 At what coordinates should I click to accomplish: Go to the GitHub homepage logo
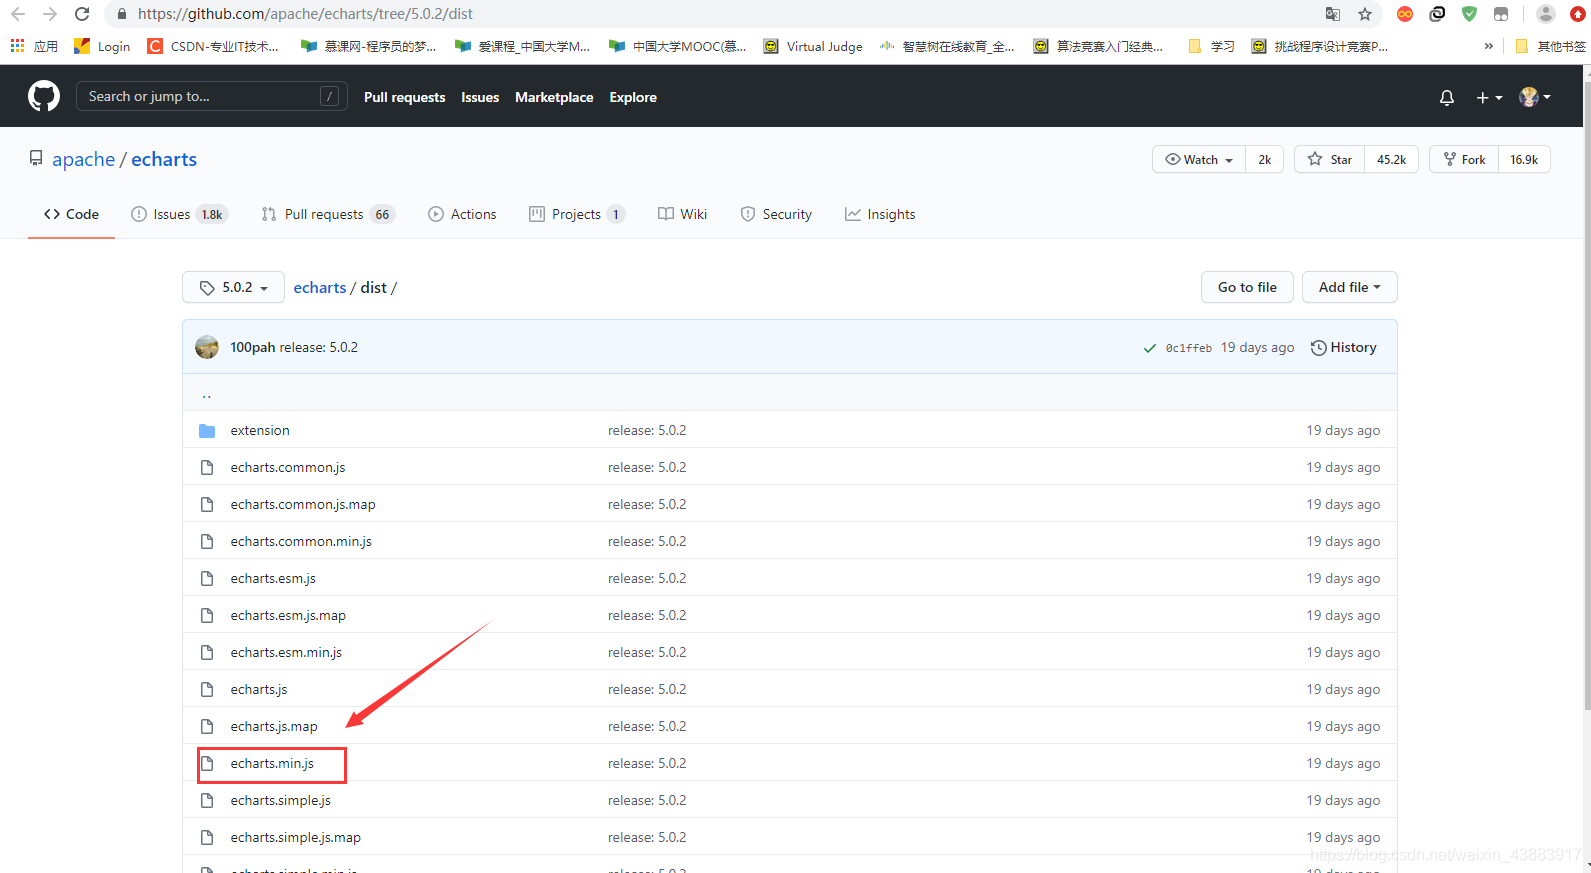(44, 96)
